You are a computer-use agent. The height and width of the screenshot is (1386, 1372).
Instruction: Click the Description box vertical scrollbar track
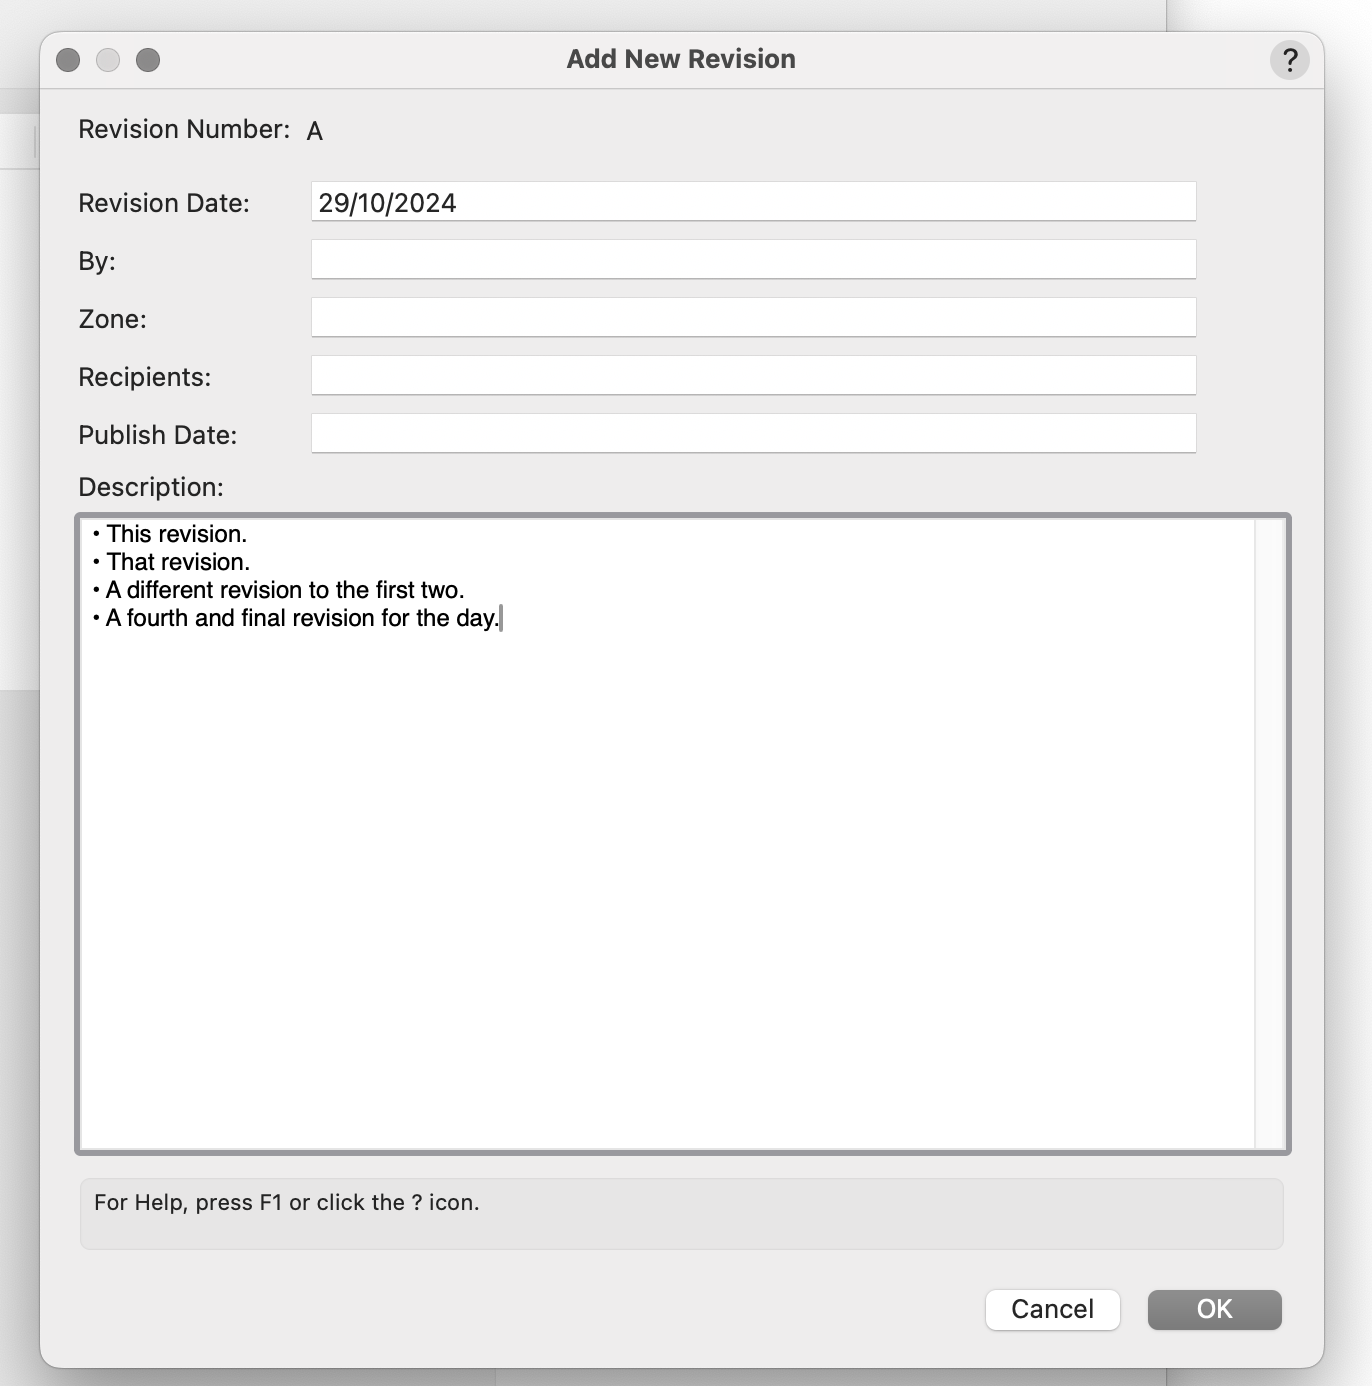(1269, 832)
